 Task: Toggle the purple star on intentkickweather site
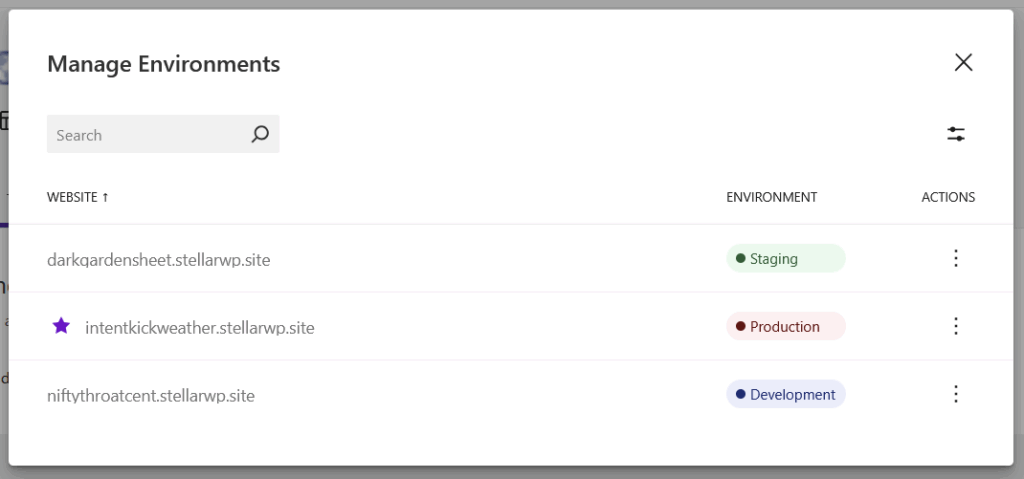tap(61, 326)
